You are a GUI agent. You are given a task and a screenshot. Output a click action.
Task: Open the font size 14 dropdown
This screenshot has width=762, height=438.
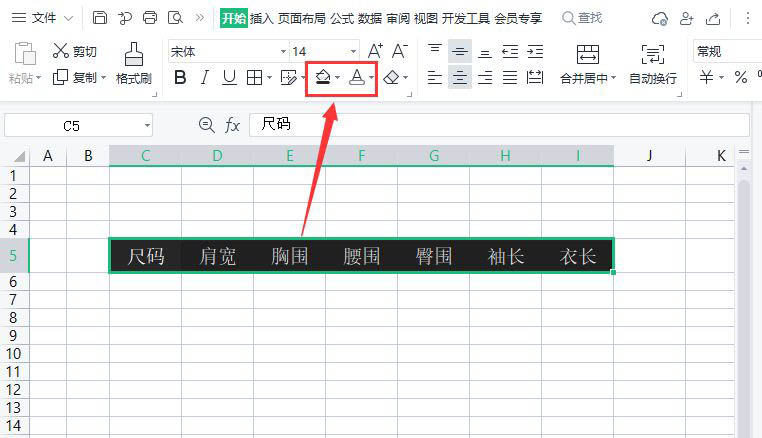[x=353, y=52]
